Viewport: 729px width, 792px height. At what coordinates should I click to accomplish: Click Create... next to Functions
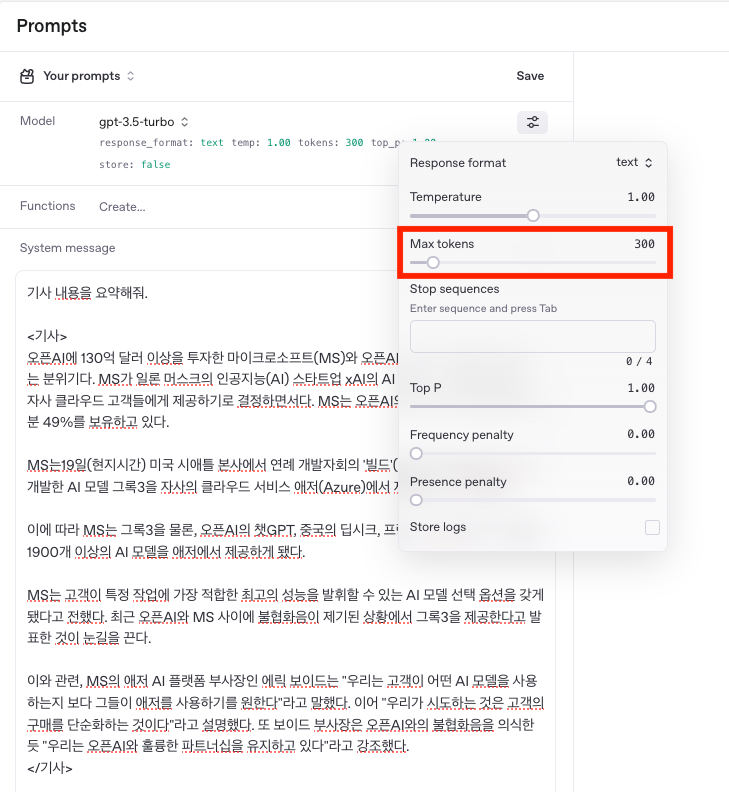coord(122,207)
